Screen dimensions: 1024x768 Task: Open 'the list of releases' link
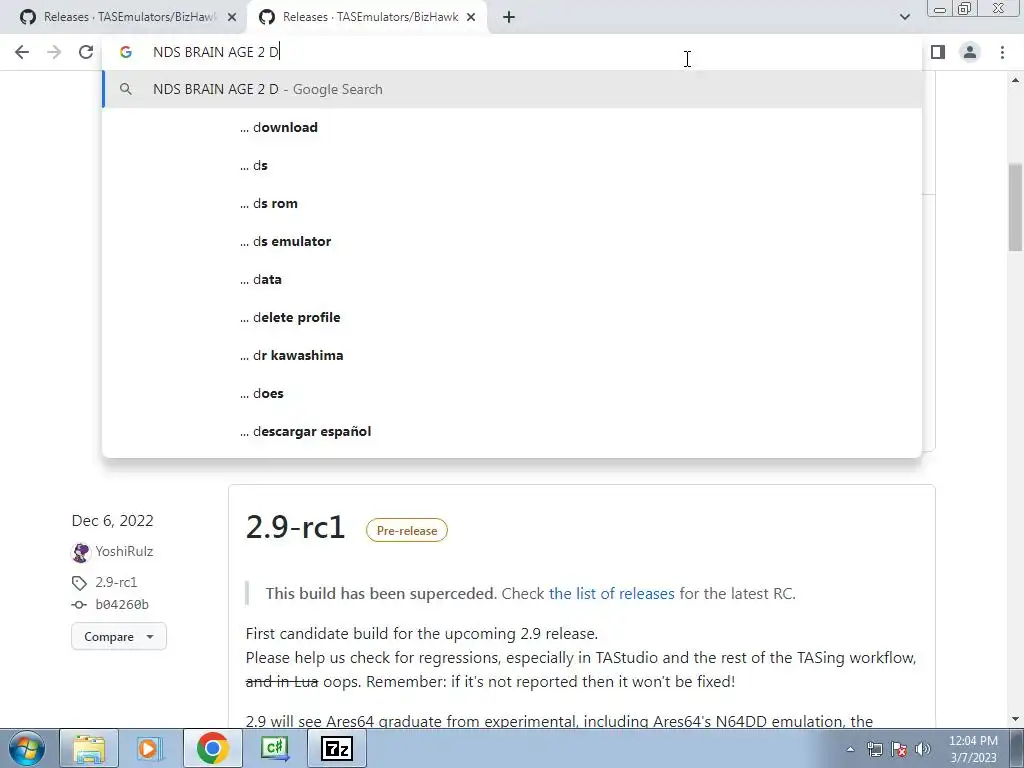pos(611,594)
